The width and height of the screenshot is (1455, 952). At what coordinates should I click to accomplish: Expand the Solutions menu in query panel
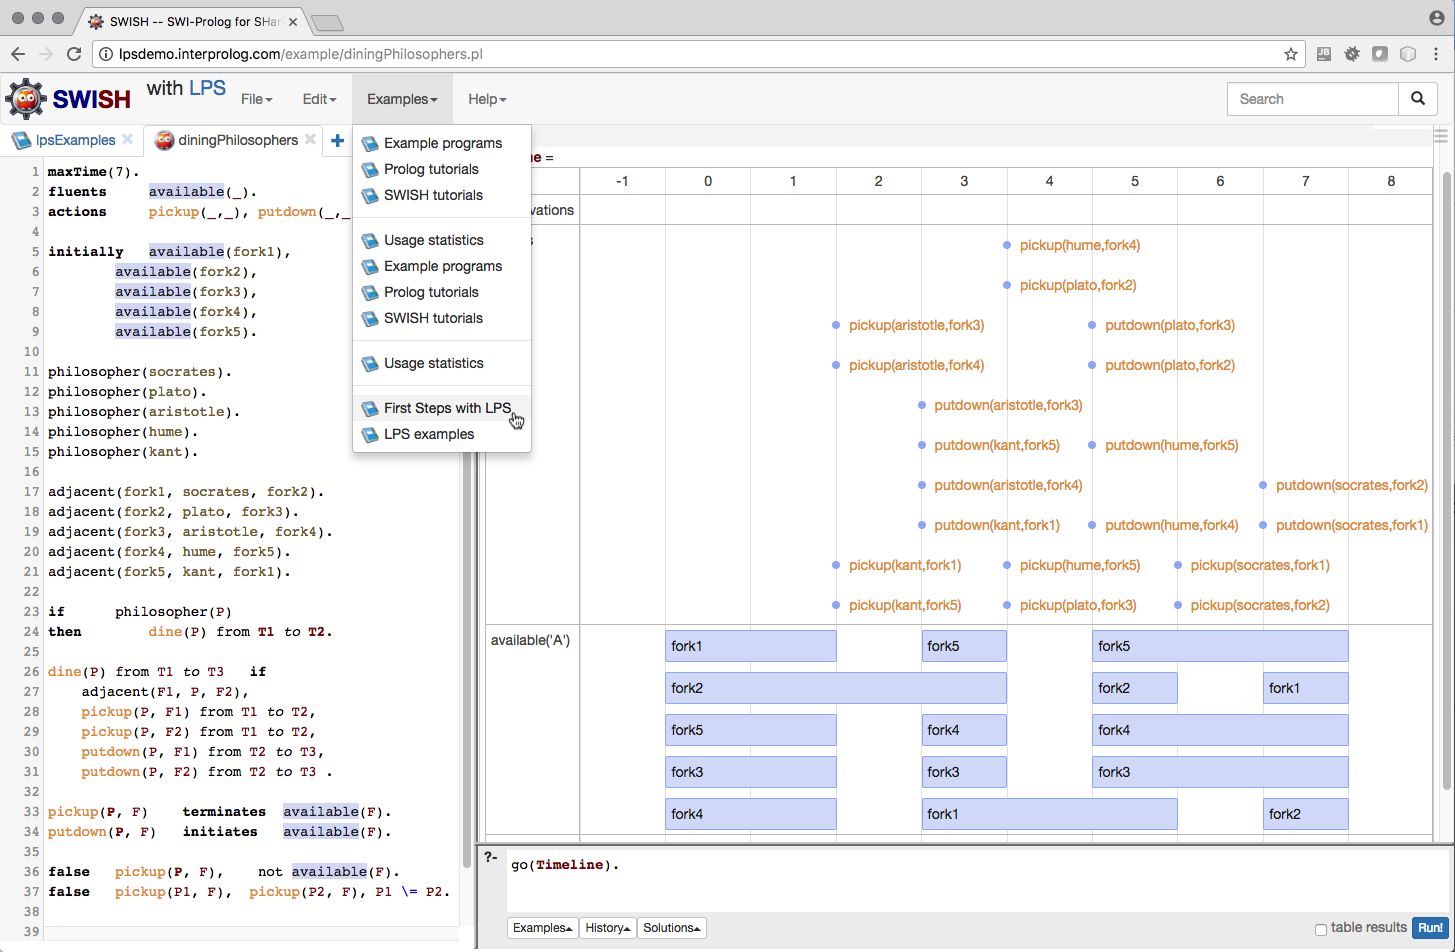coord(672,928)
